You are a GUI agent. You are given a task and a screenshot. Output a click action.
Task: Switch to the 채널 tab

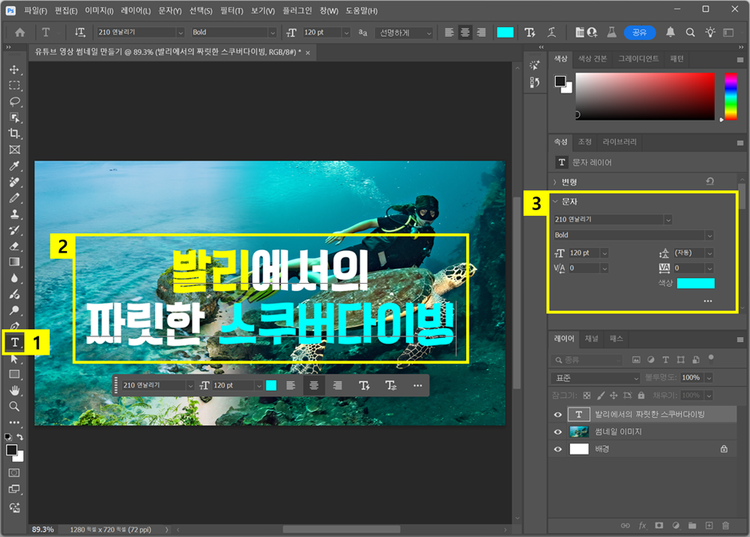592,339
